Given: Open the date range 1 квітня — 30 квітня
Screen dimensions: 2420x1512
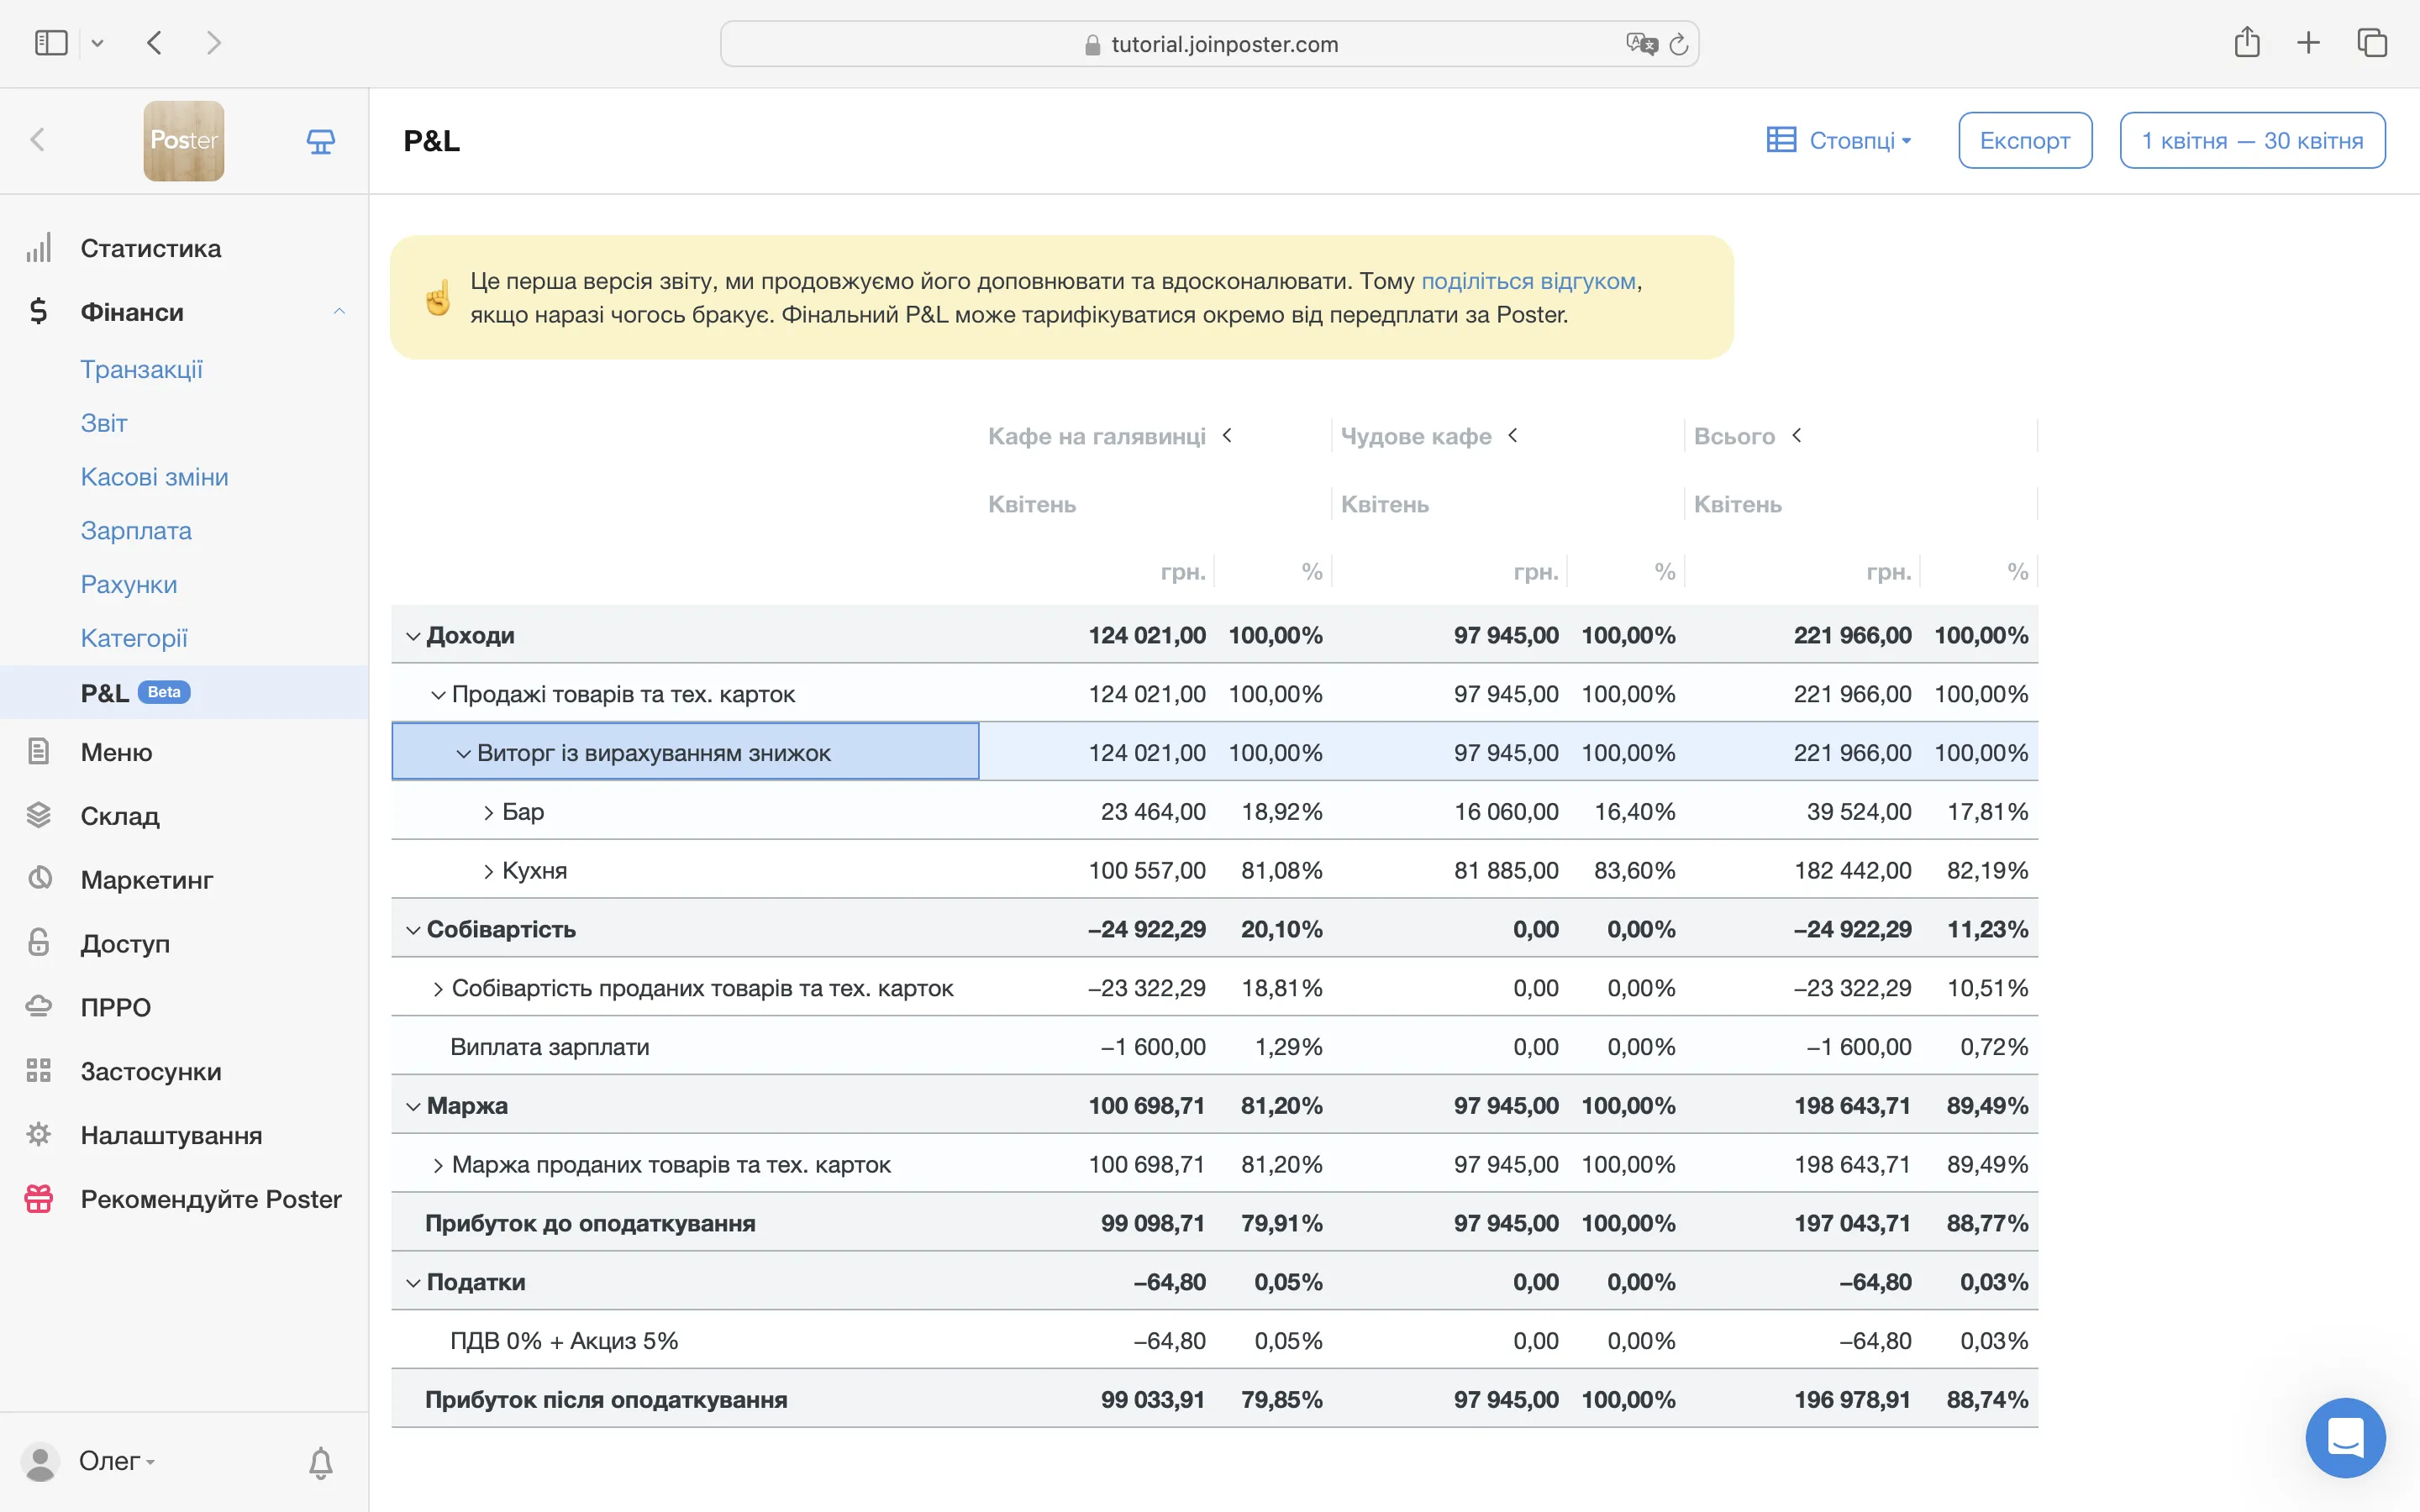Looking at the screenshot, I should tap(2252, 141).
